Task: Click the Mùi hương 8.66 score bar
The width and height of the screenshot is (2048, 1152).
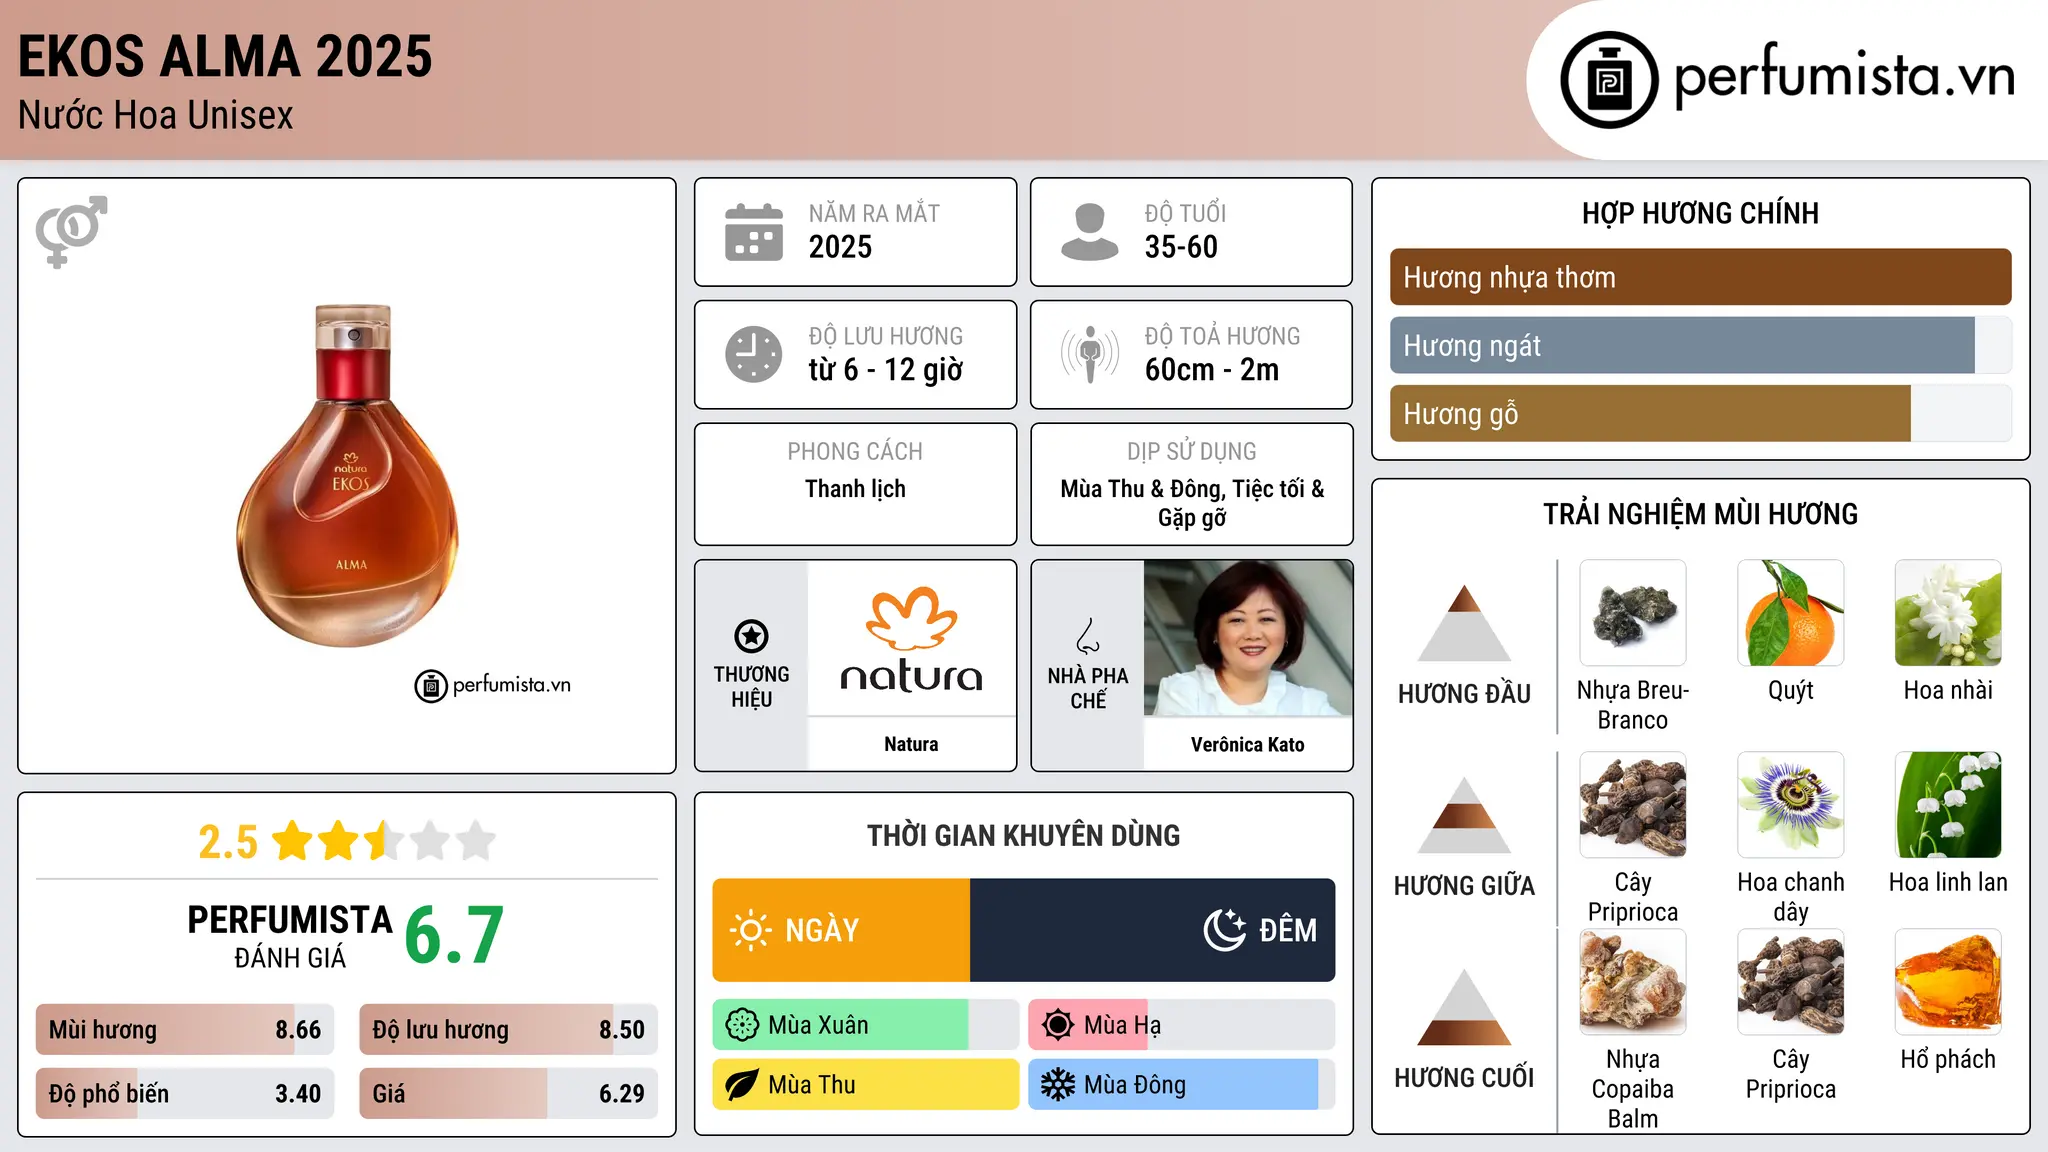Action: coord(185,1029)
